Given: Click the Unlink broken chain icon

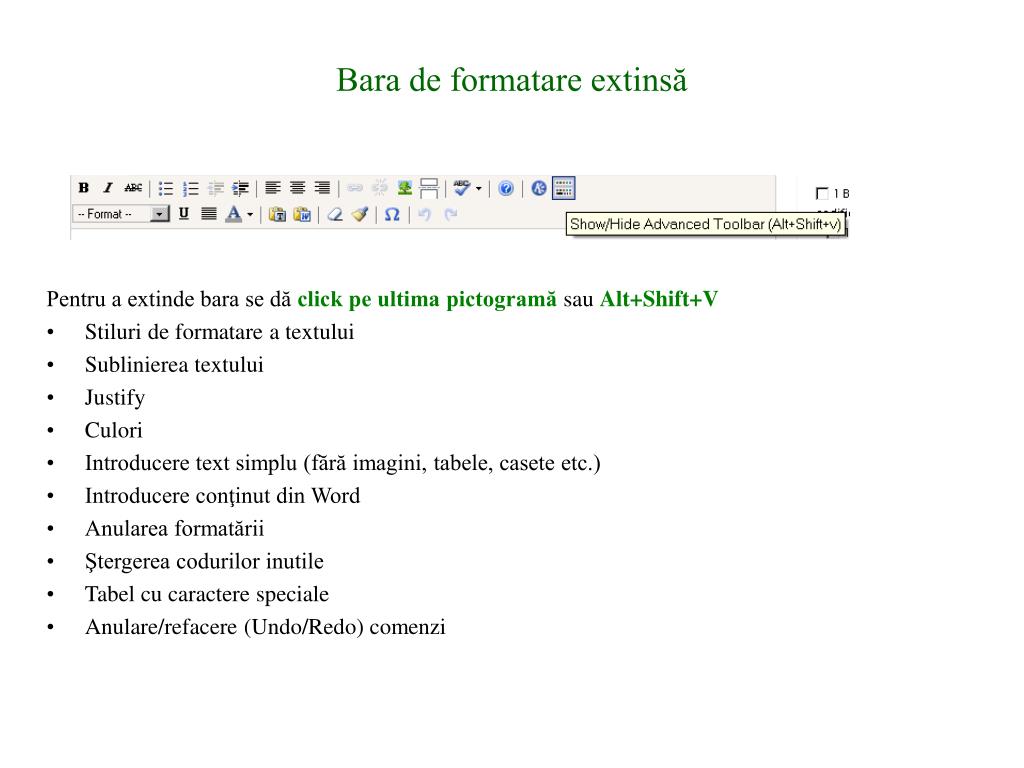Looking at the screenshot, I should pyautogui.click(x=379, y=189).
